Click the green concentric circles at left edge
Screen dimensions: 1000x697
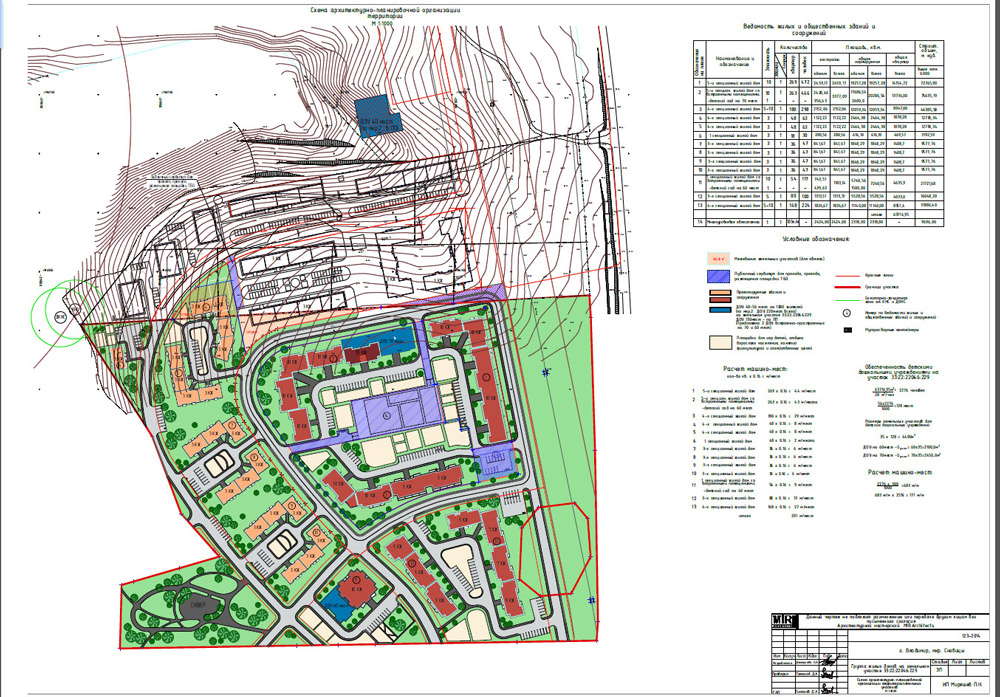[57, 317]
